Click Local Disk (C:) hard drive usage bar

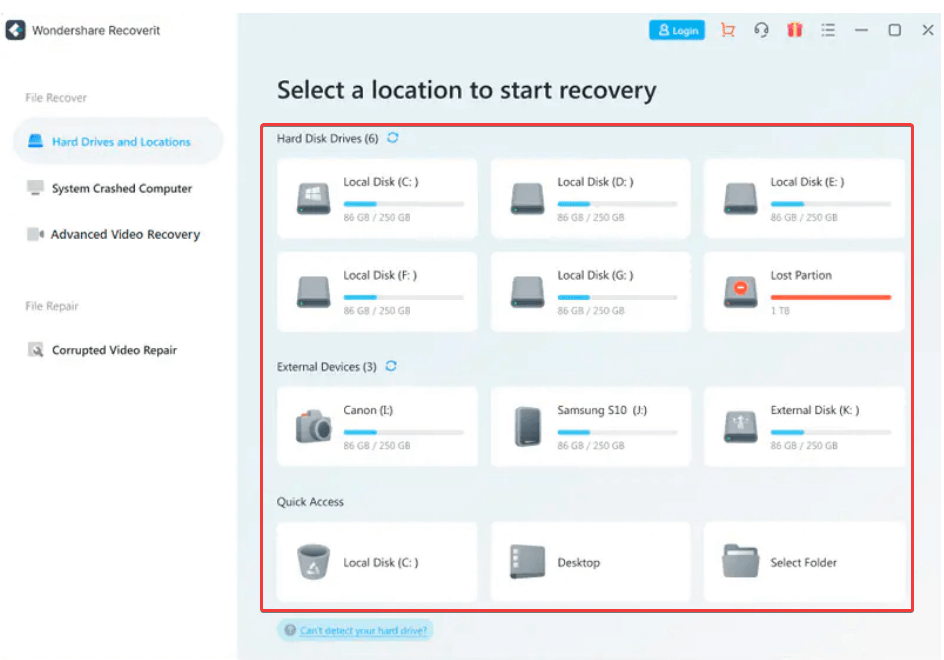[404, 204]
